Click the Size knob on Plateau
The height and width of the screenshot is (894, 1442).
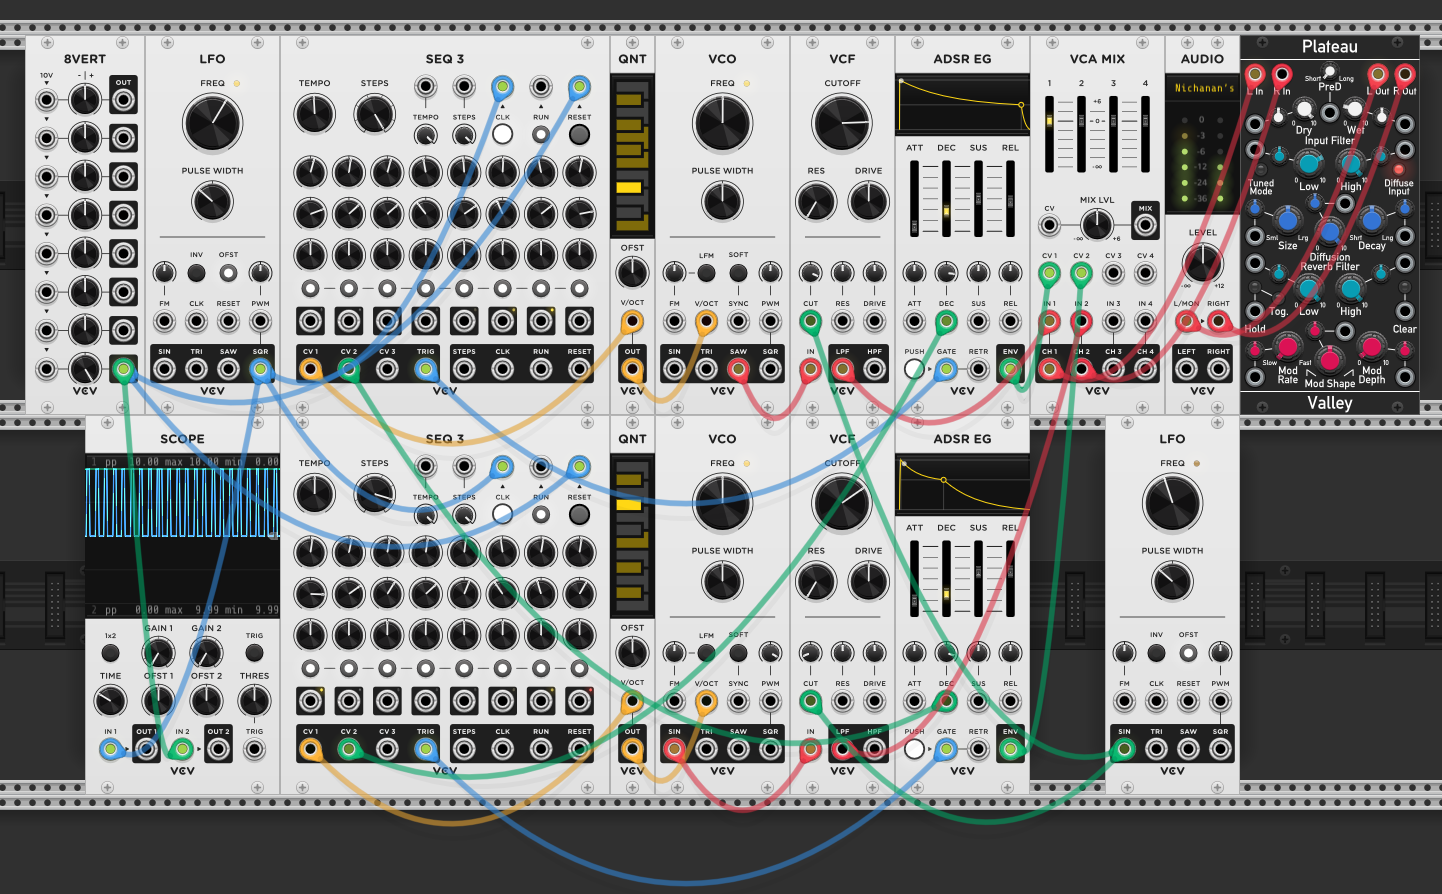pos(1288,220)
